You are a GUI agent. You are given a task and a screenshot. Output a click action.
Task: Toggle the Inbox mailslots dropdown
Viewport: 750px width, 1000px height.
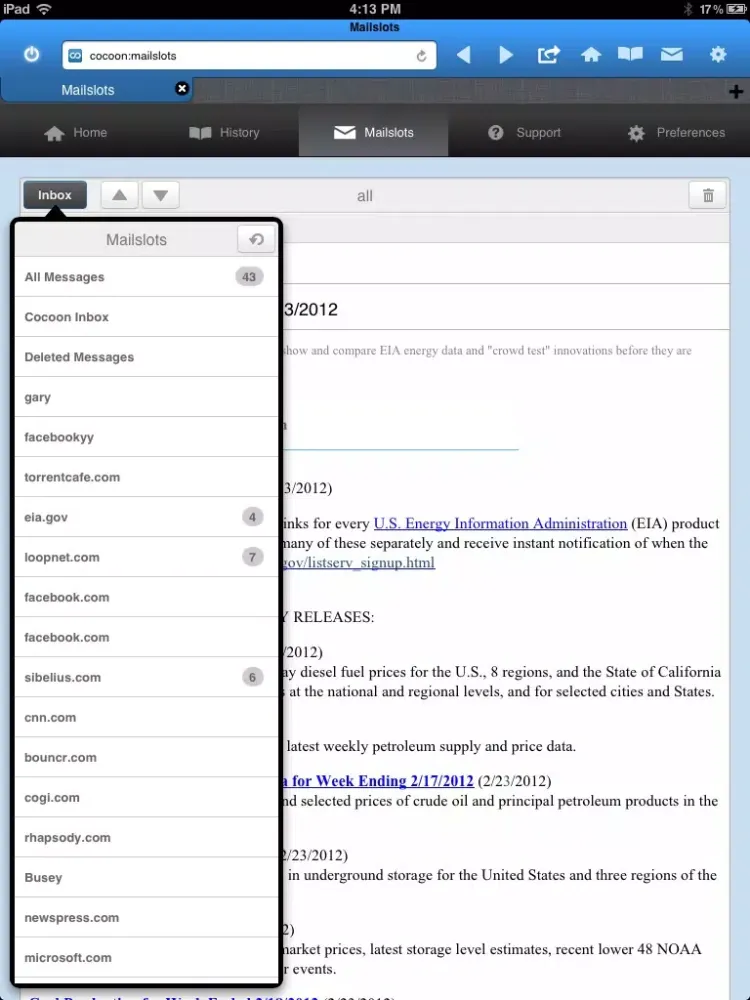[x=55, y=195]
